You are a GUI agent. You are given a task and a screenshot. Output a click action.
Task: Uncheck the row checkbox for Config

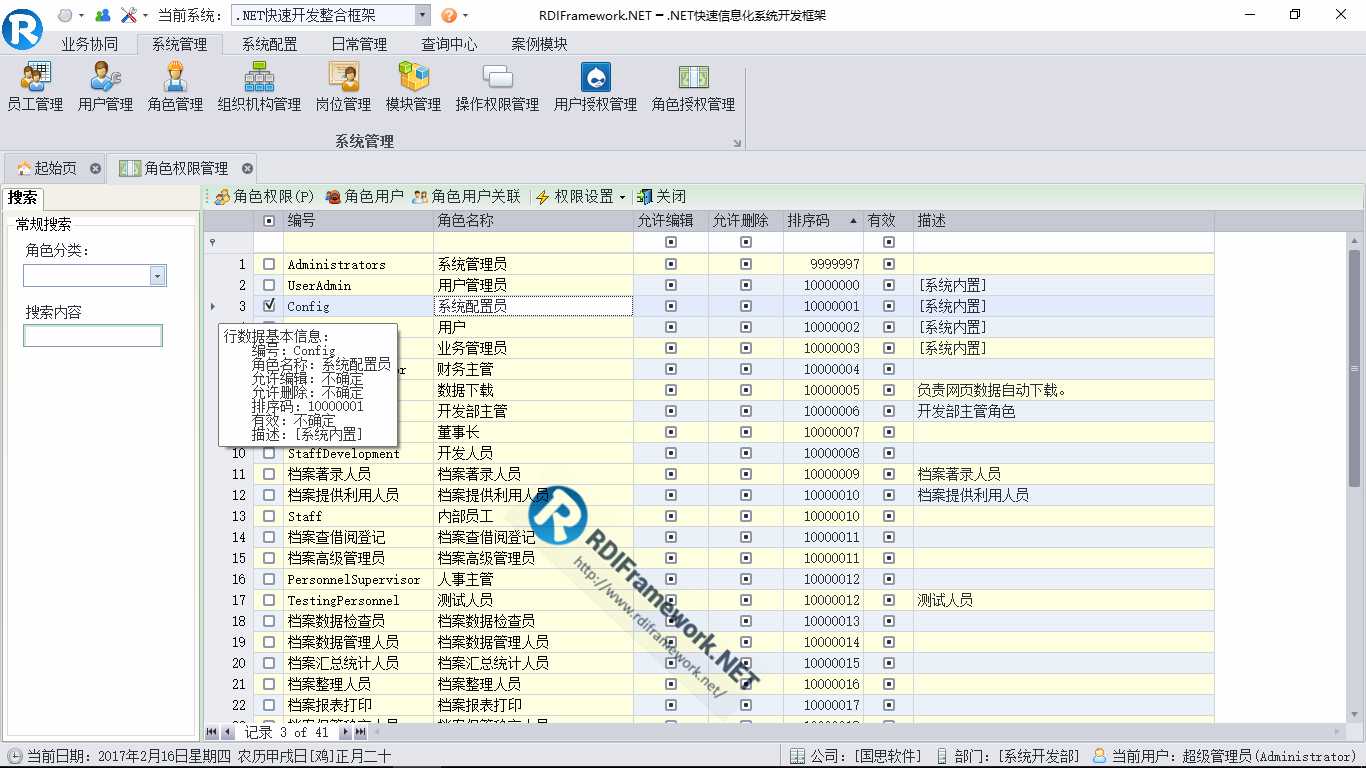268,306
